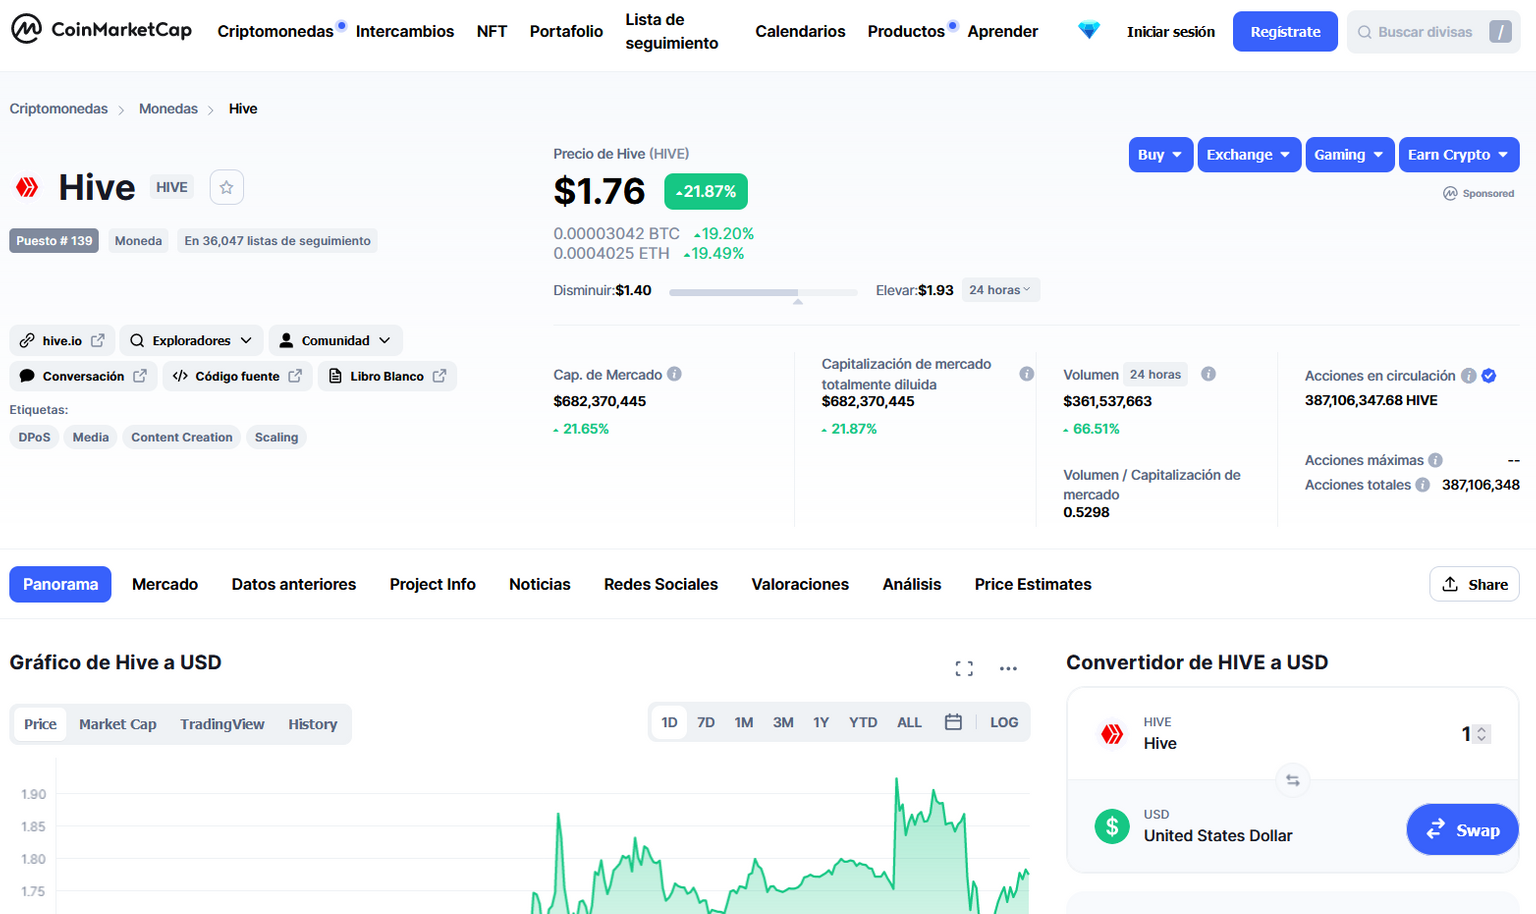The height and width of the screenshot is (914, 1536).
Task: Click the search magnifier icon
Action: tap(1364, 32)
